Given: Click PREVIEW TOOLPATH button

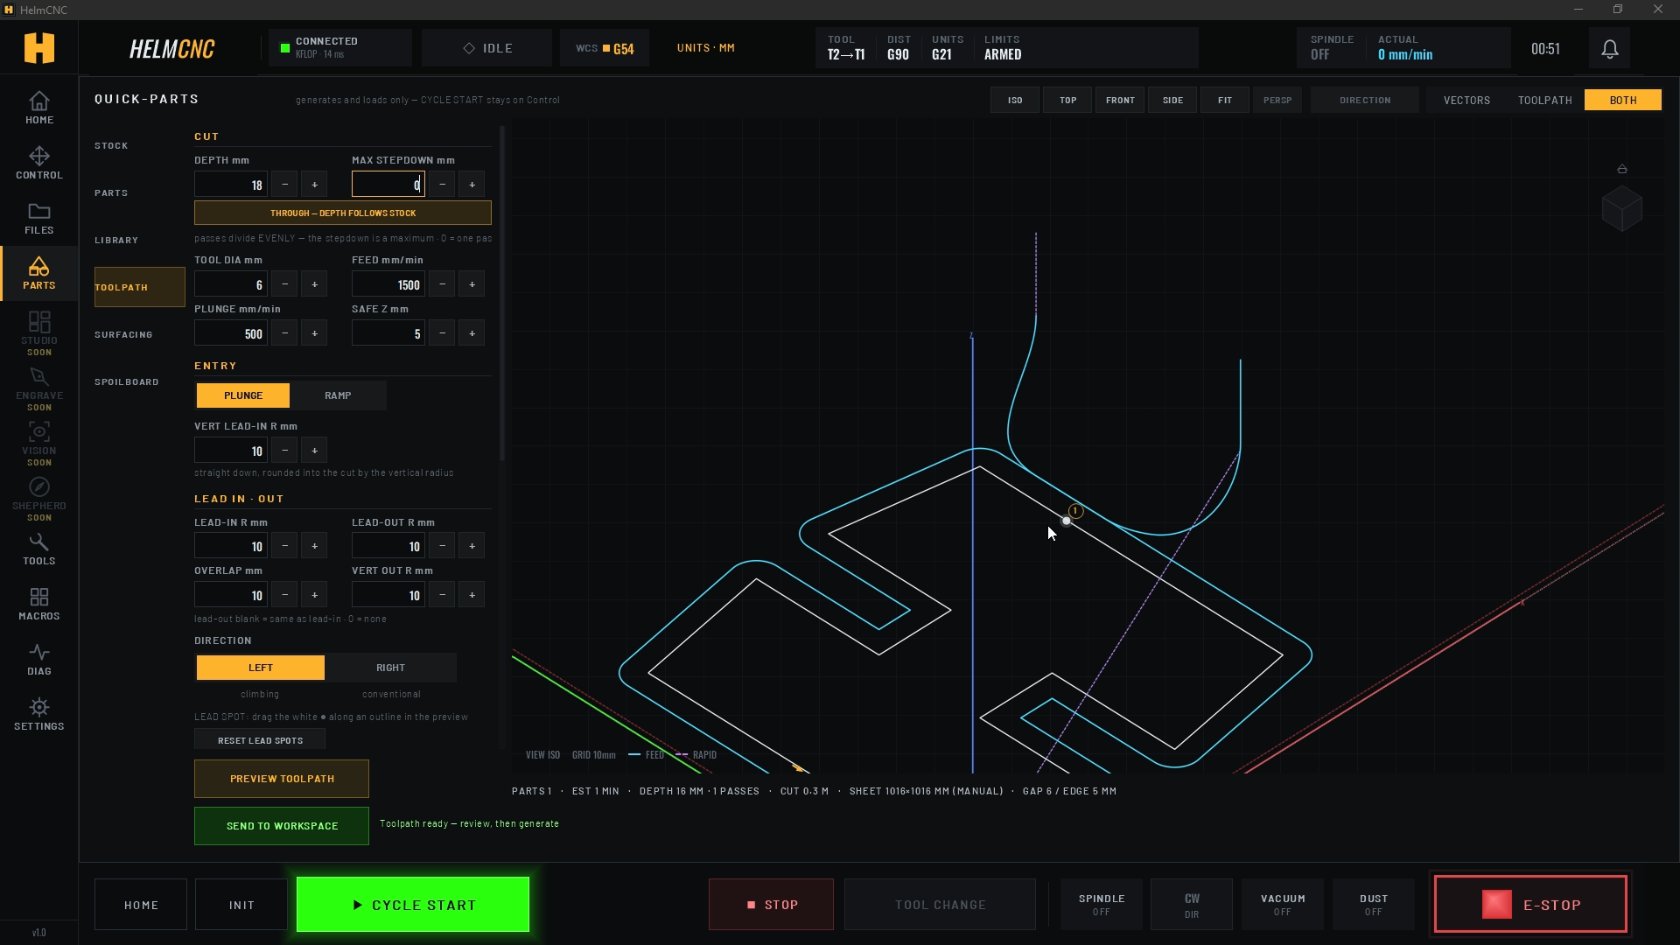Looking at the screenshot, I should (281, 778).
